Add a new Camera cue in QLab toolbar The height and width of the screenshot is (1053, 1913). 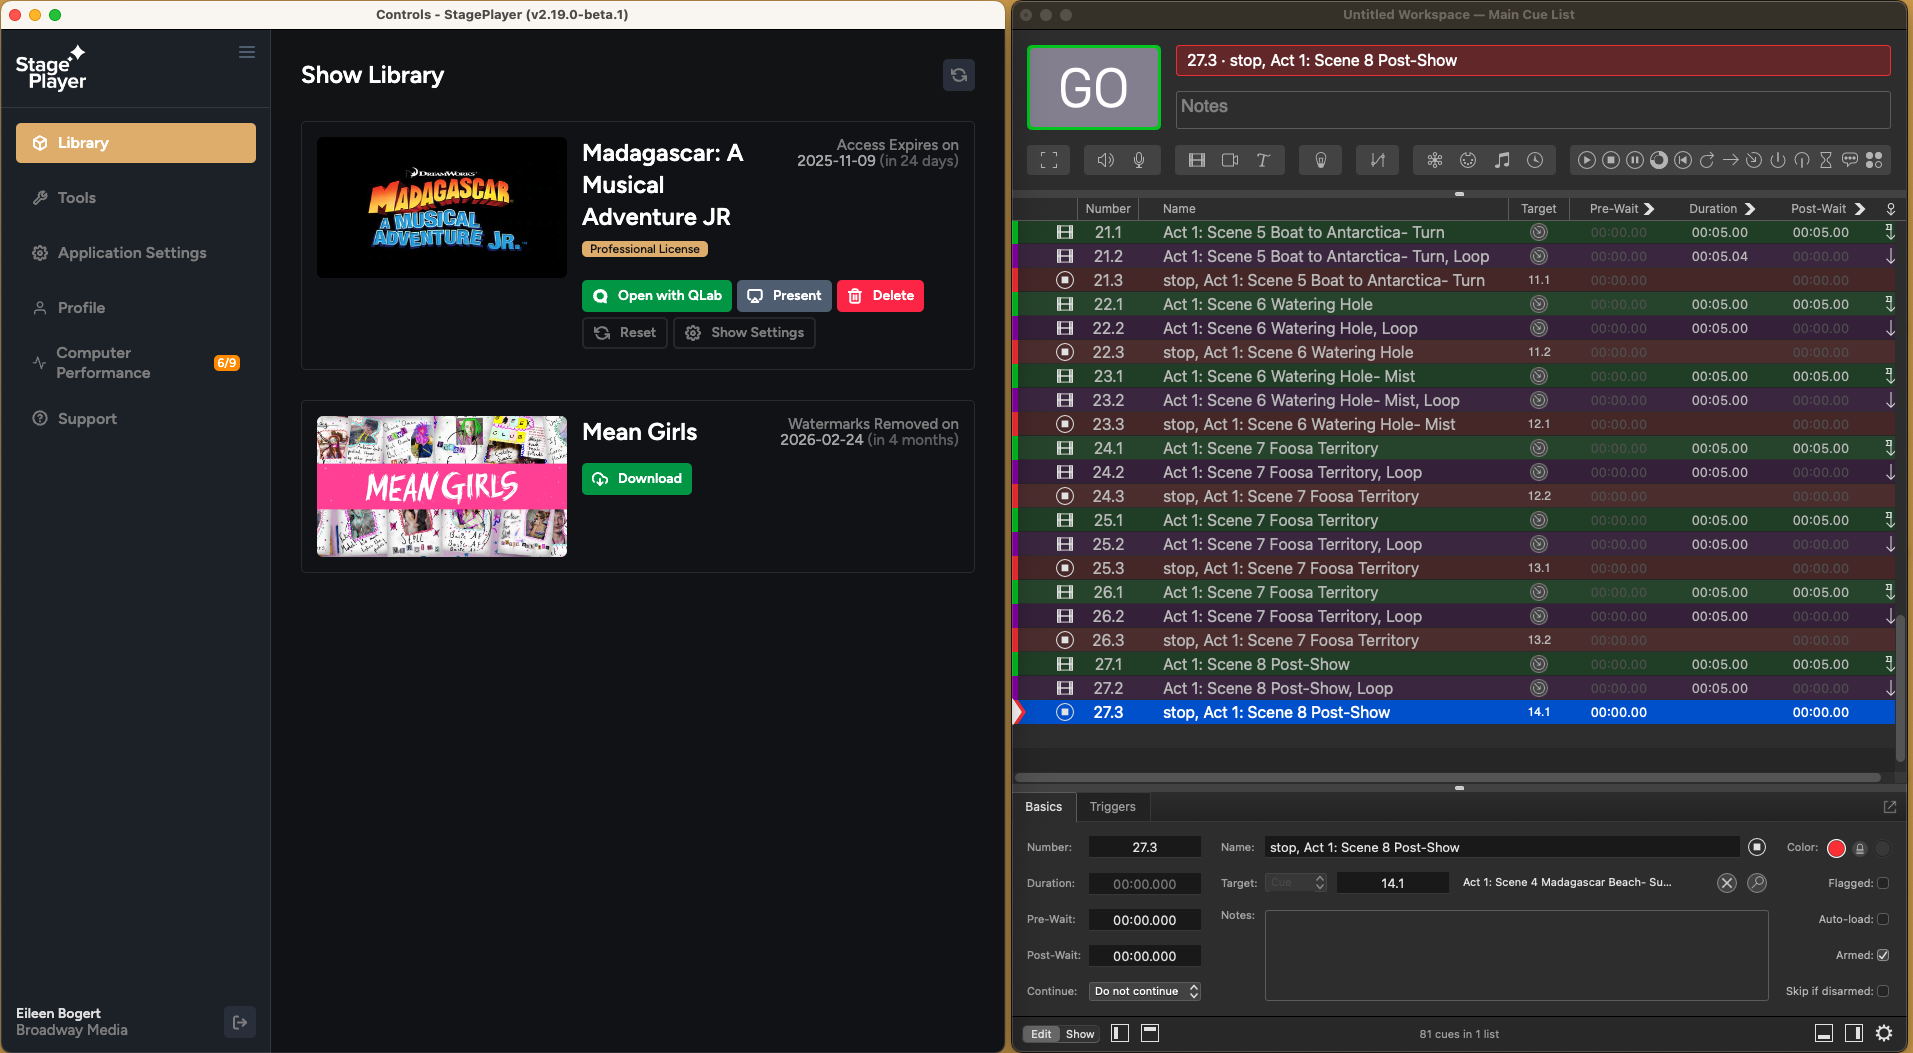(x=1230, y=160)
